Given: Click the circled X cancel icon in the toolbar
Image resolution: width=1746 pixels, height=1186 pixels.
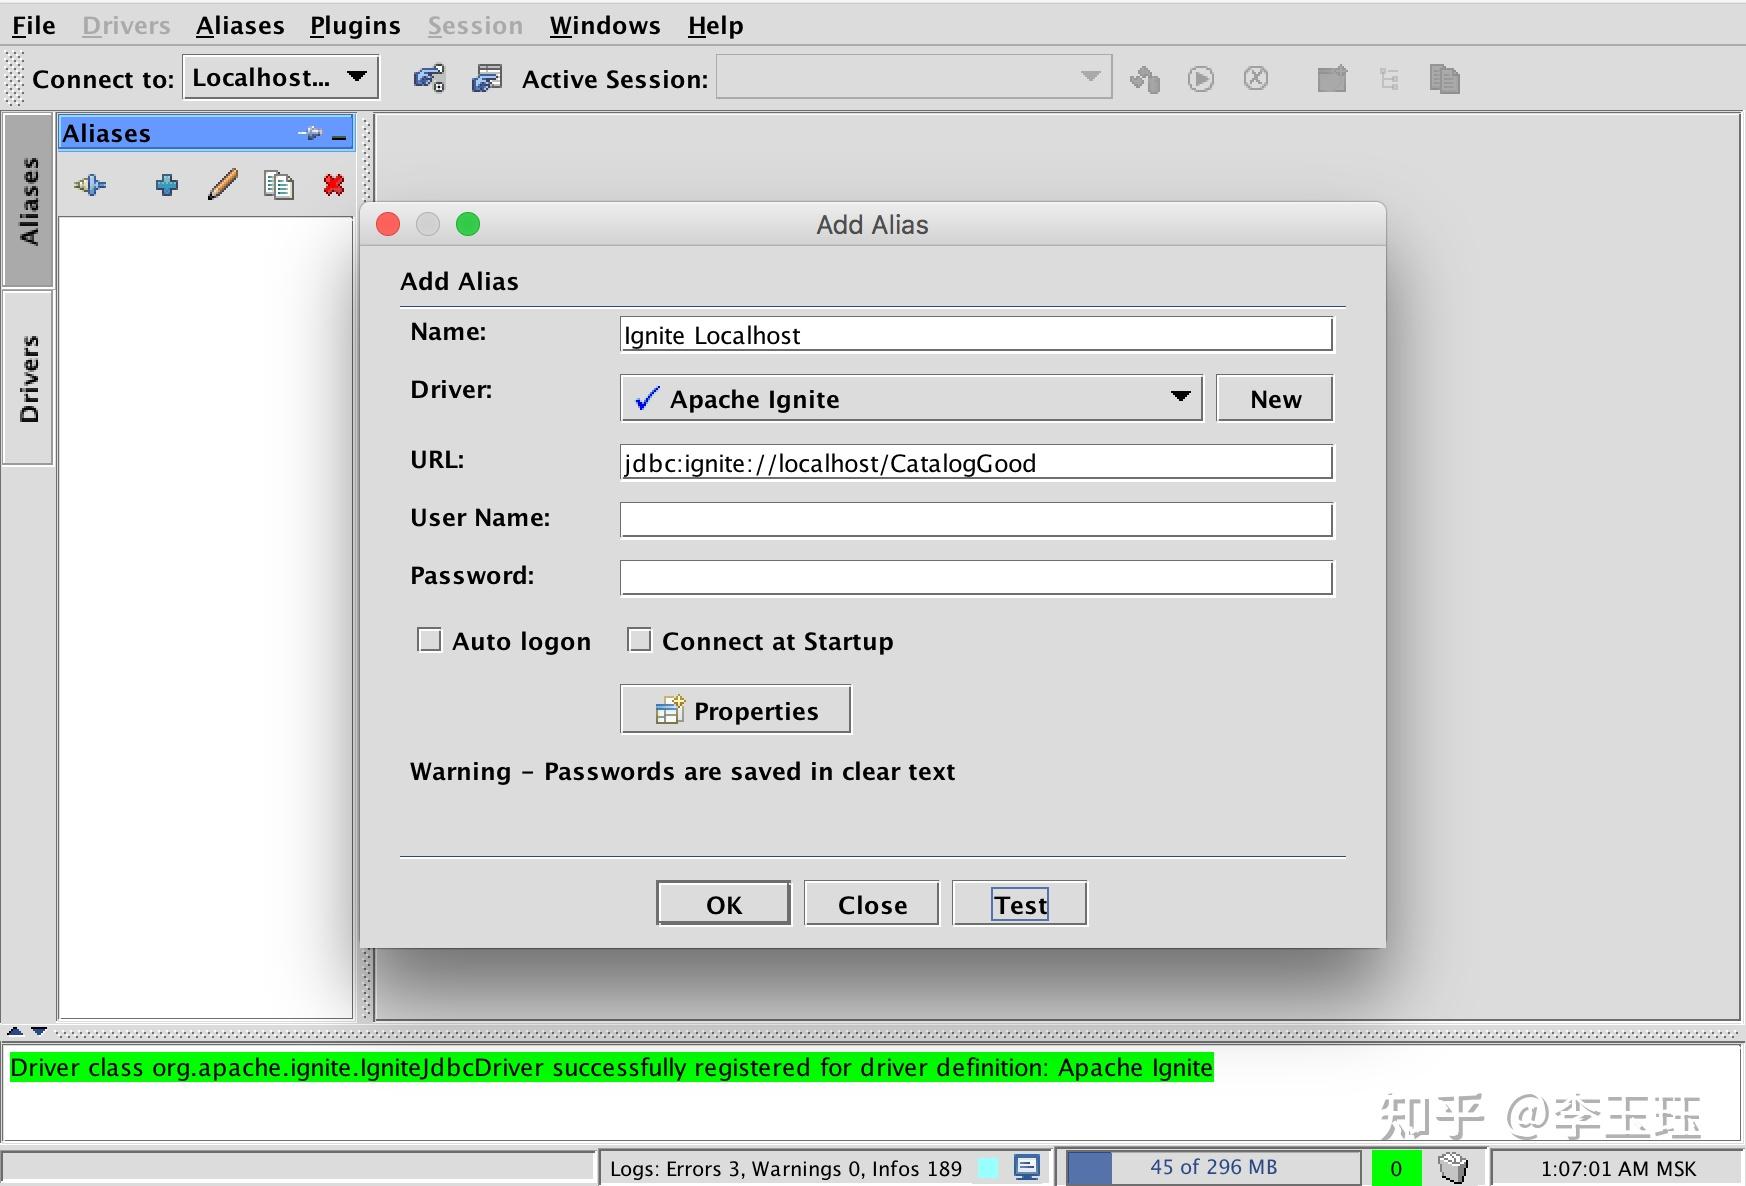Looking at the screenshot, I should point(1256,78).
